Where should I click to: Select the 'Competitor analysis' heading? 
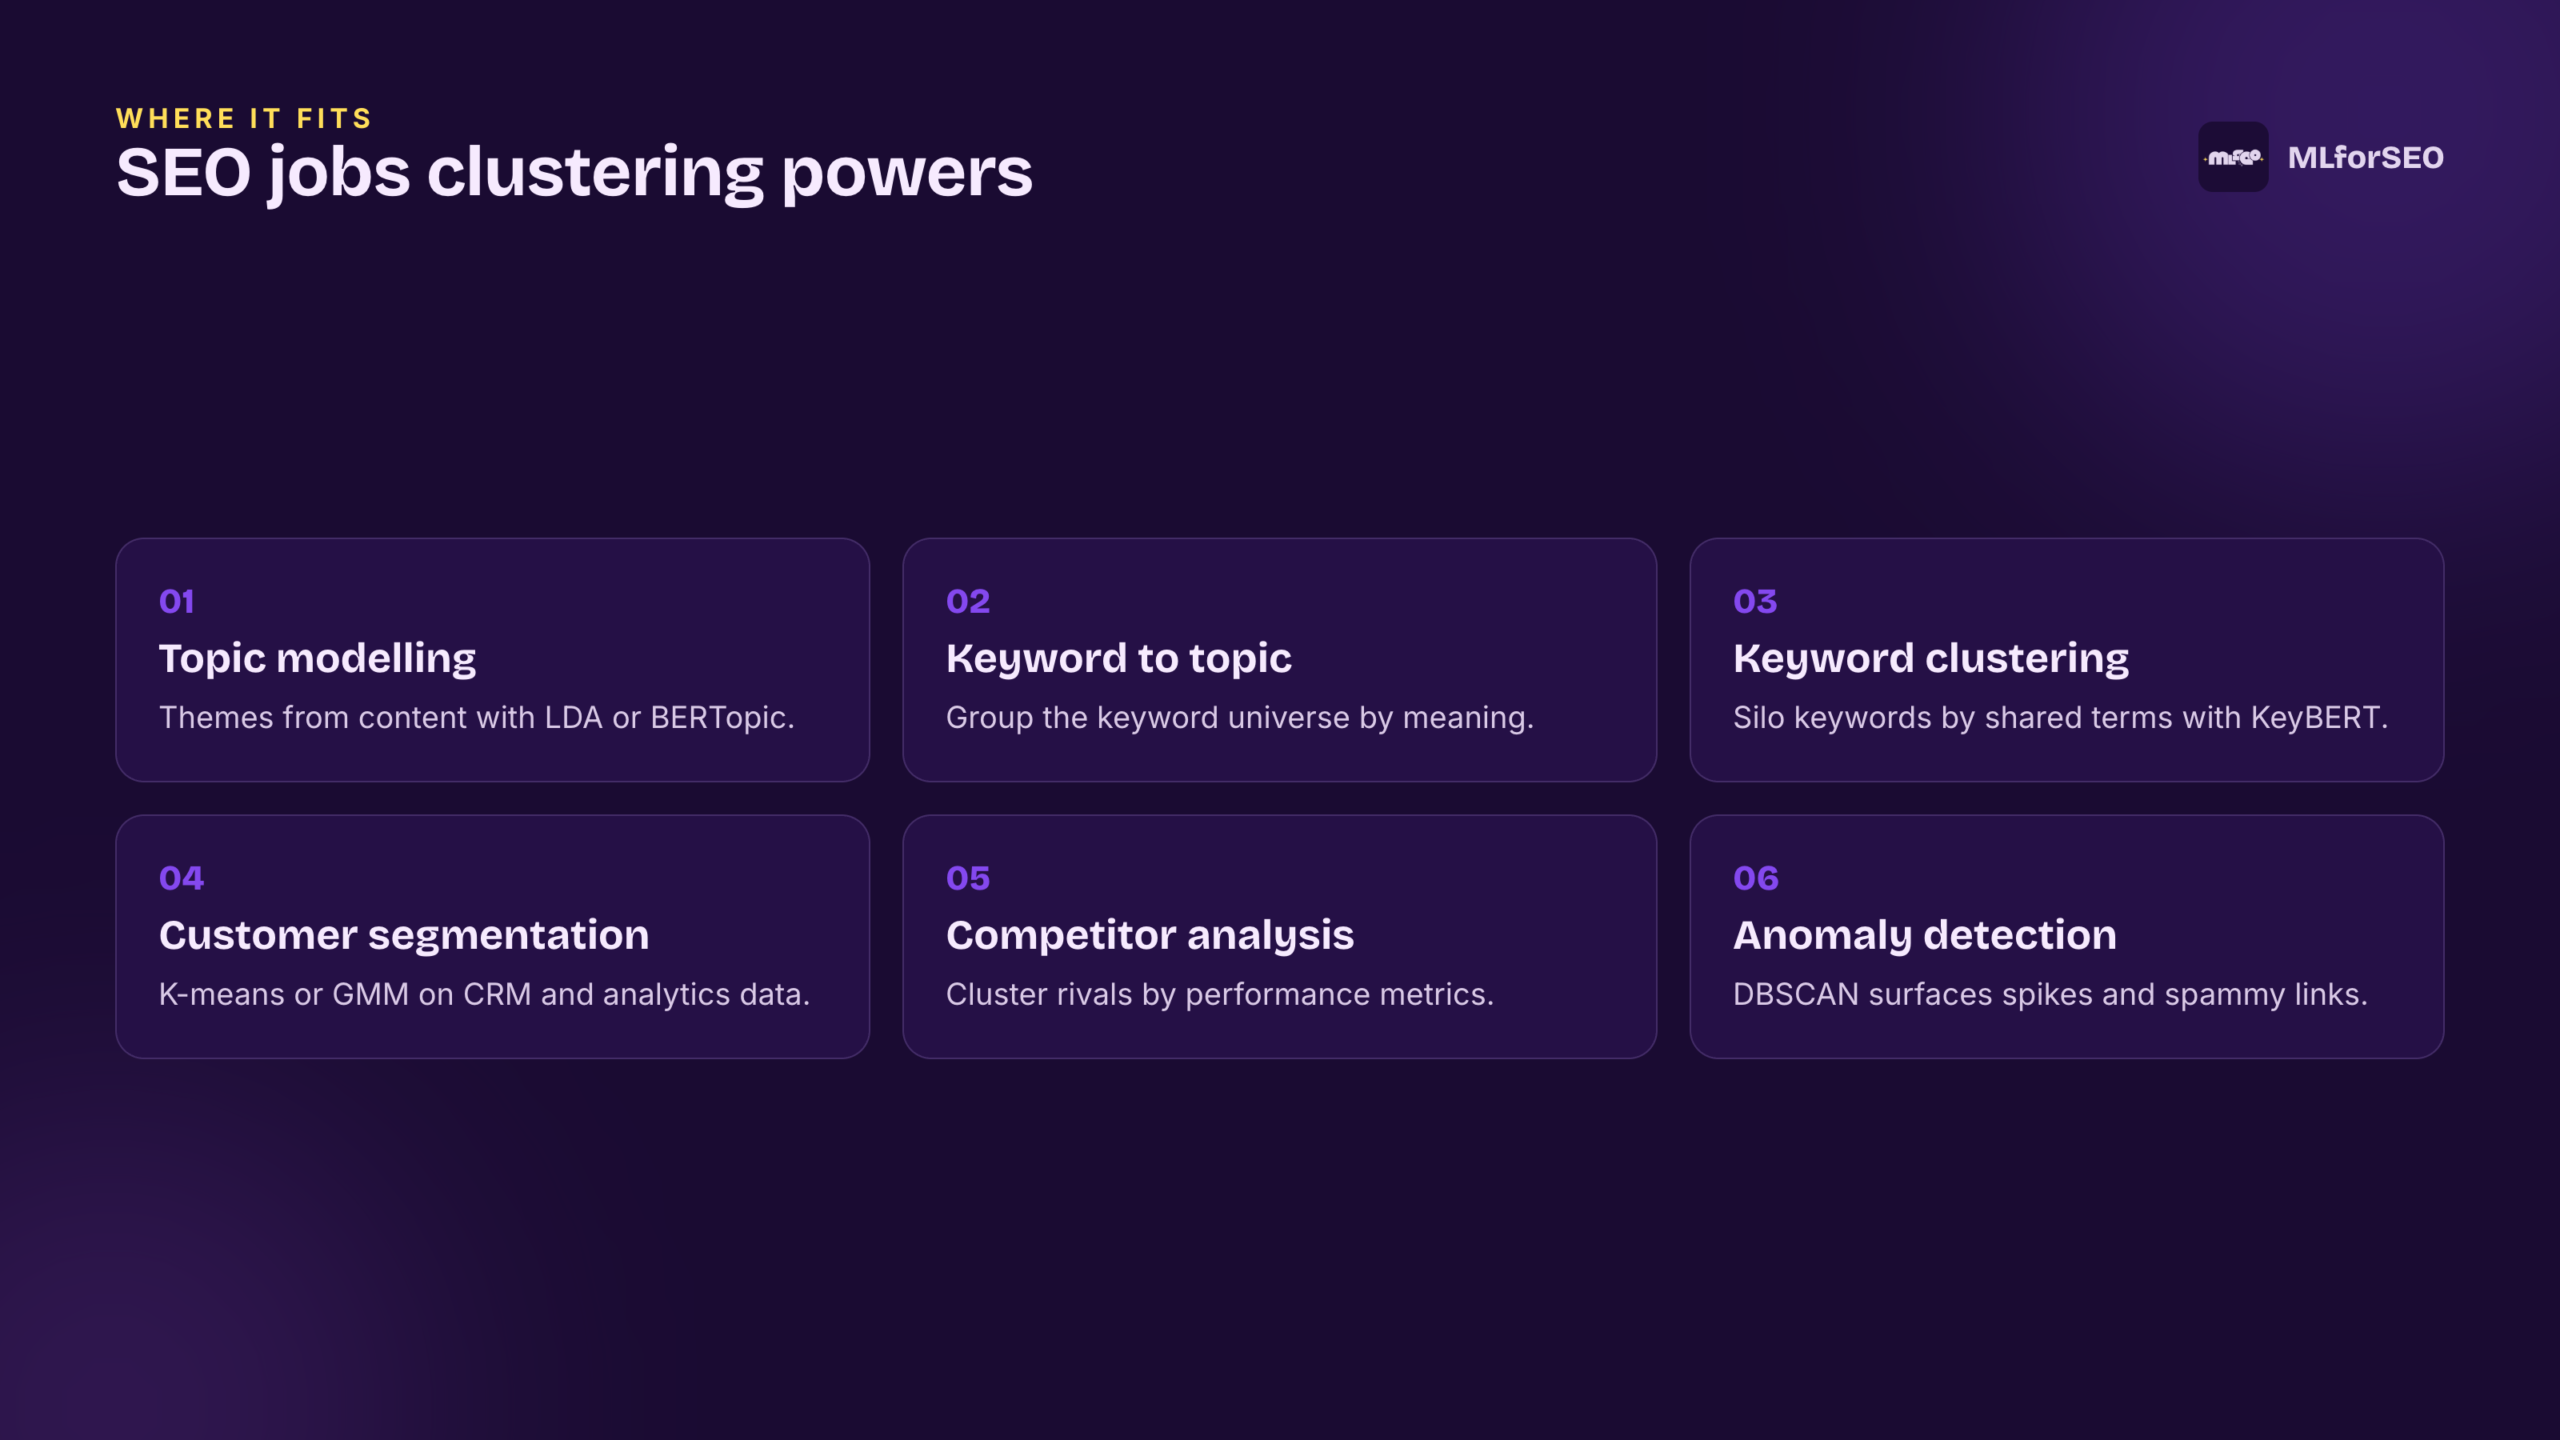tap(1150, 936)
